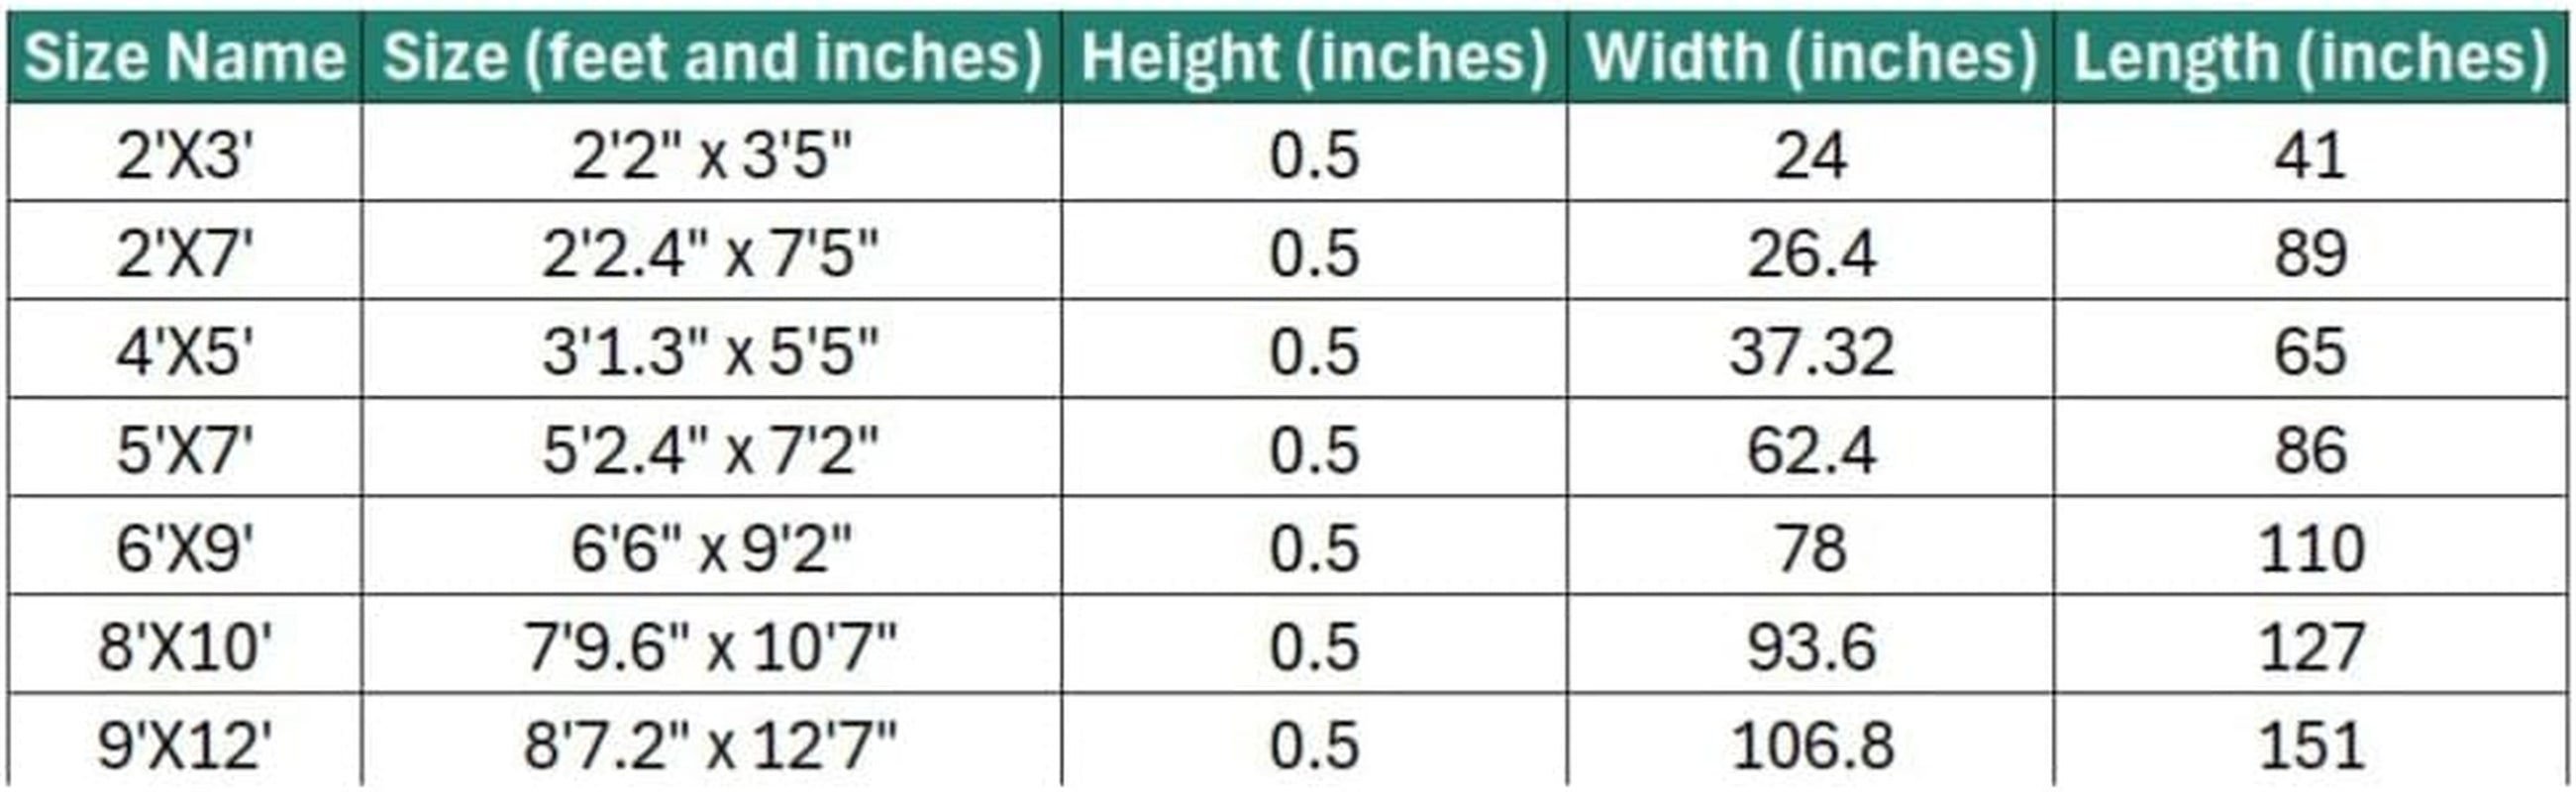Click the 2'2" x 3'5" size cell
The image size is (2576, 792).
coord(712,155)
